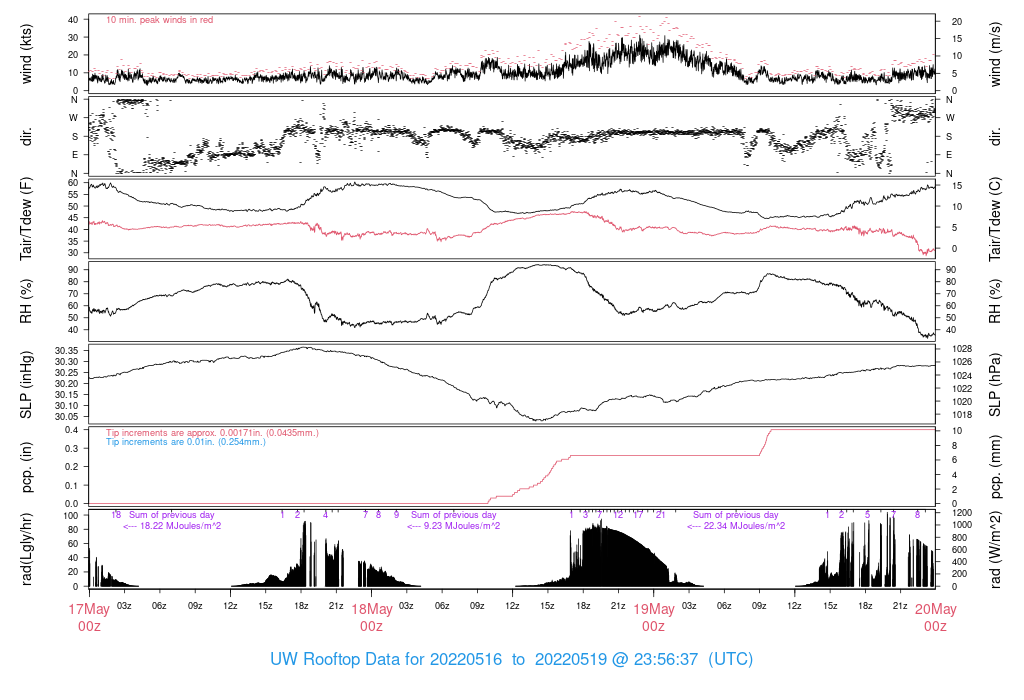Click the '22.34 MJoules/m^2' radiation sum
The width and height of the screenshot is (1024, 700).
pyautogui.click(x=744, y=526)
